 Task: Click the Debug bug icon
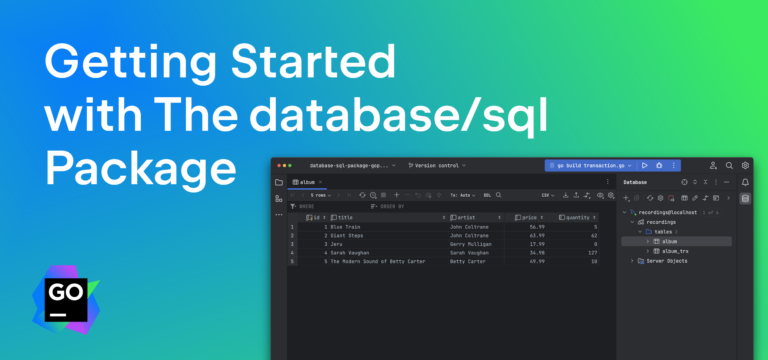click(x=659, y=166)
